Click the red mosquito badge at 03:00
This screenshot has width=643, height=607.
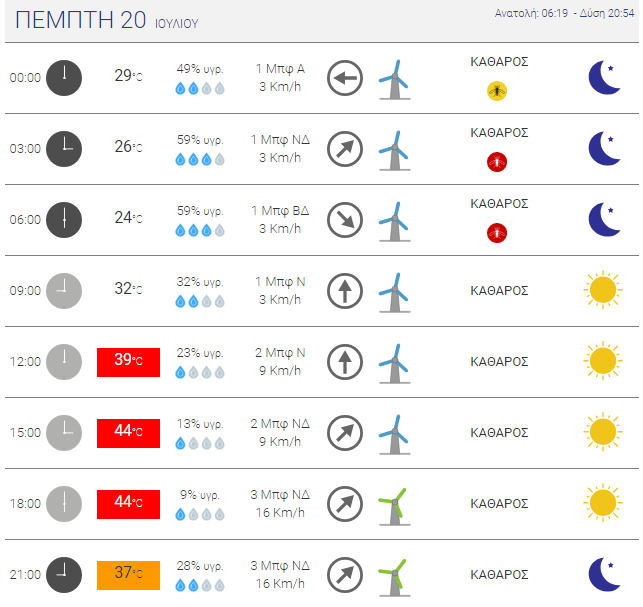[497, 162]
